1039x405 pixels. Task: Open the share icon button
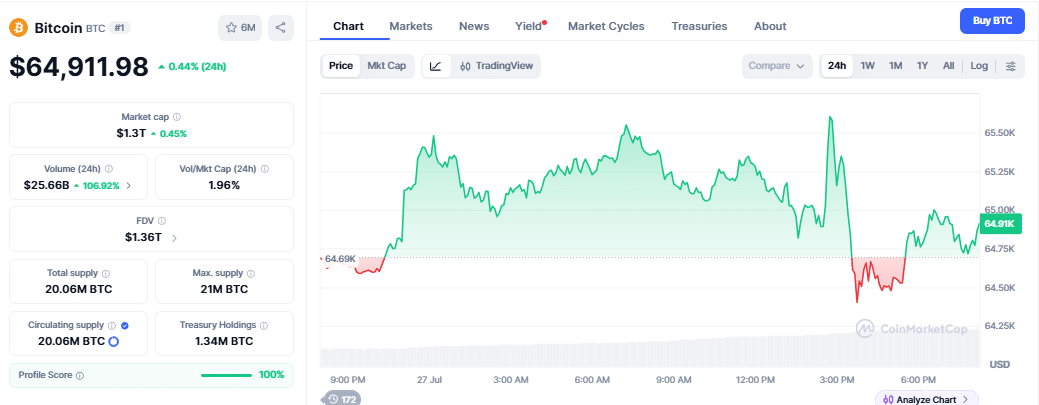pos(280,27)
